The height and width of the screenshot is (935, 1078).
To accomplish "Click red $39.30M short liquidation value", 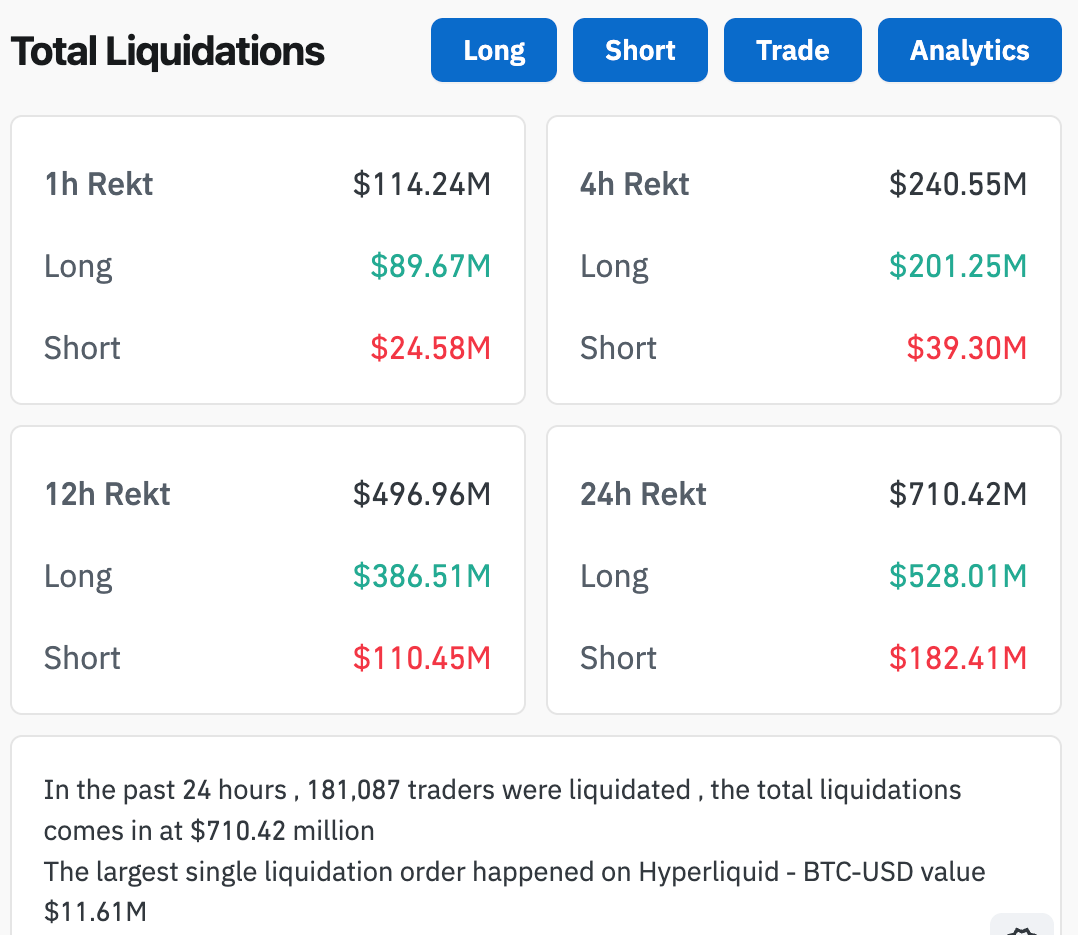I will (966, 348).
